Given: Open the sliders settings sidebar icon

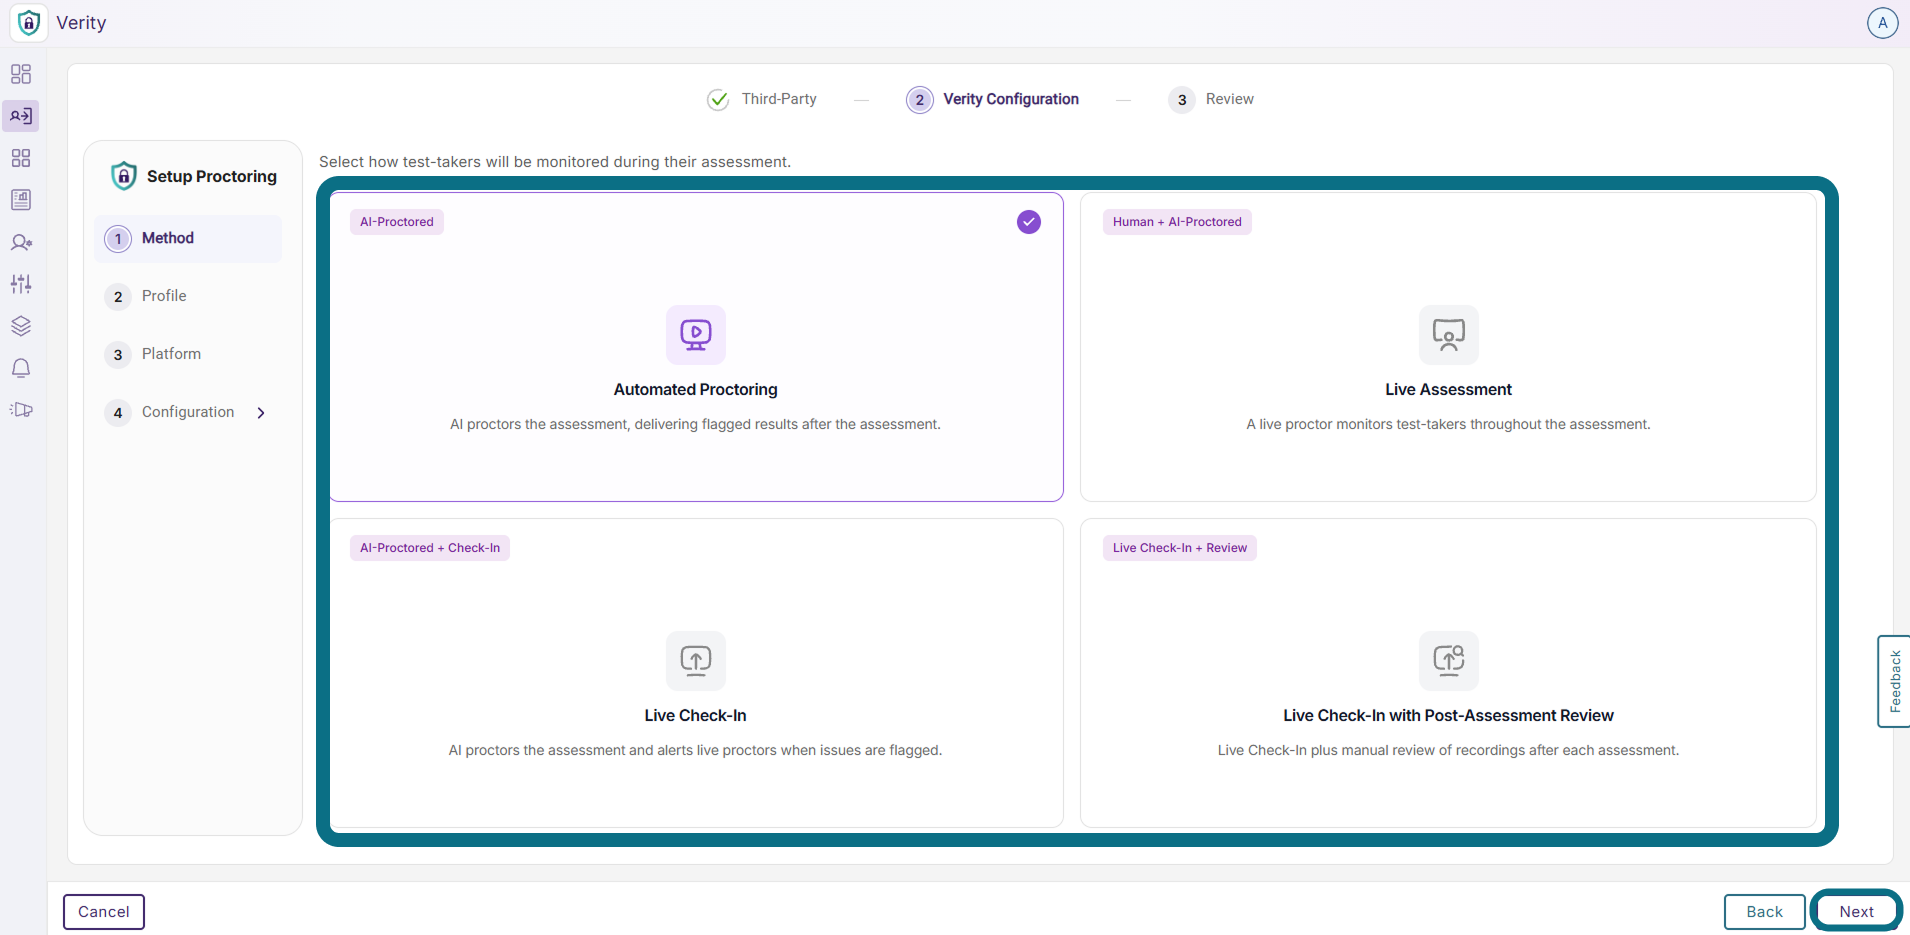Looking at the screenshot, I should point(21,284).
